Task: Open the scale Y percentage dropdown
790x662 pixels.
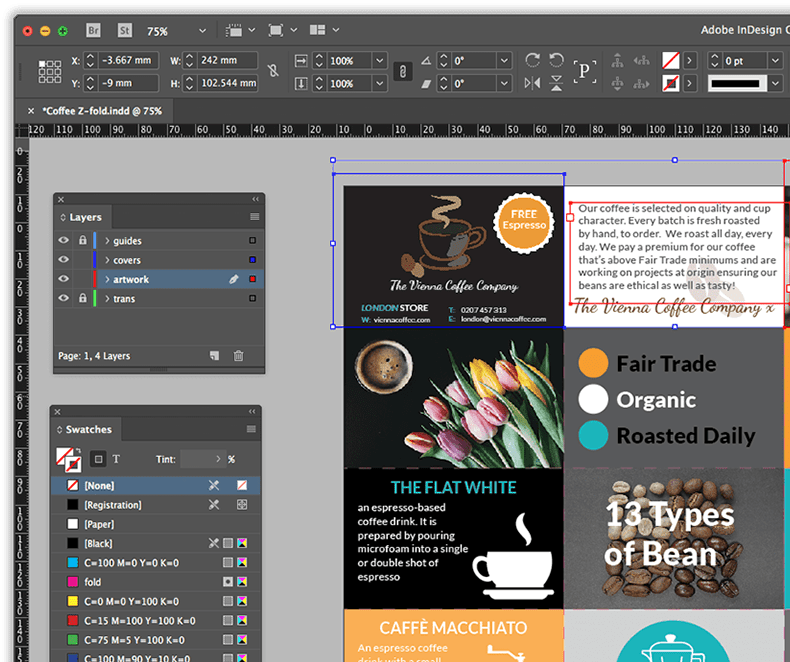Action: pos(379,83)
